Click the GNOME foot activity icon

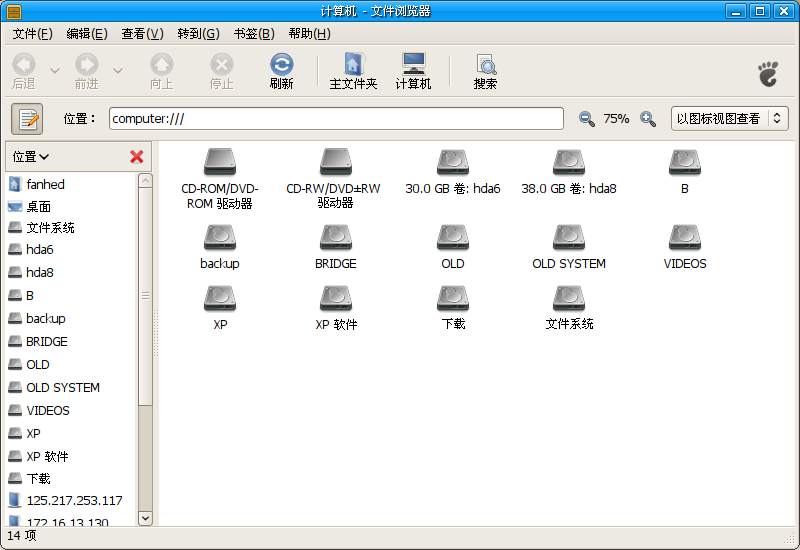click(768, 74)
